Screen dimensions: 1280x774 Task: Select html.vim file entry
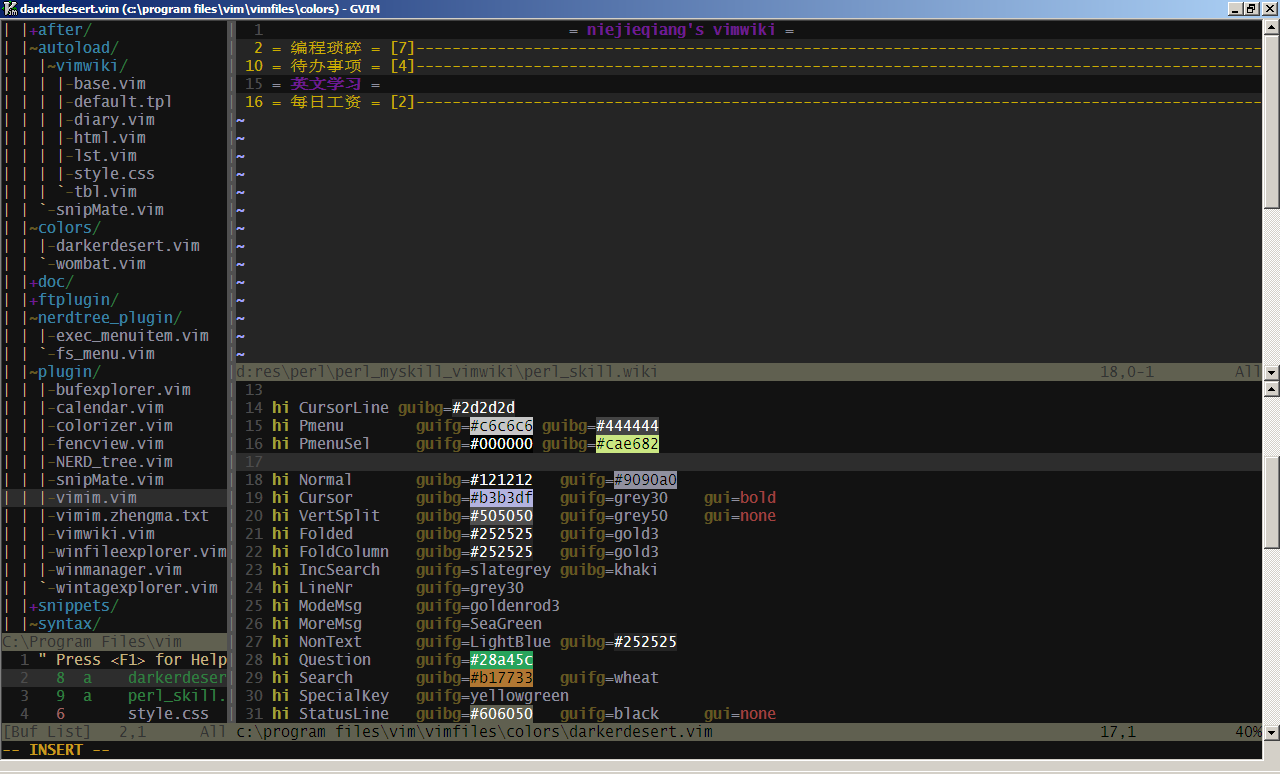point(110,138)
